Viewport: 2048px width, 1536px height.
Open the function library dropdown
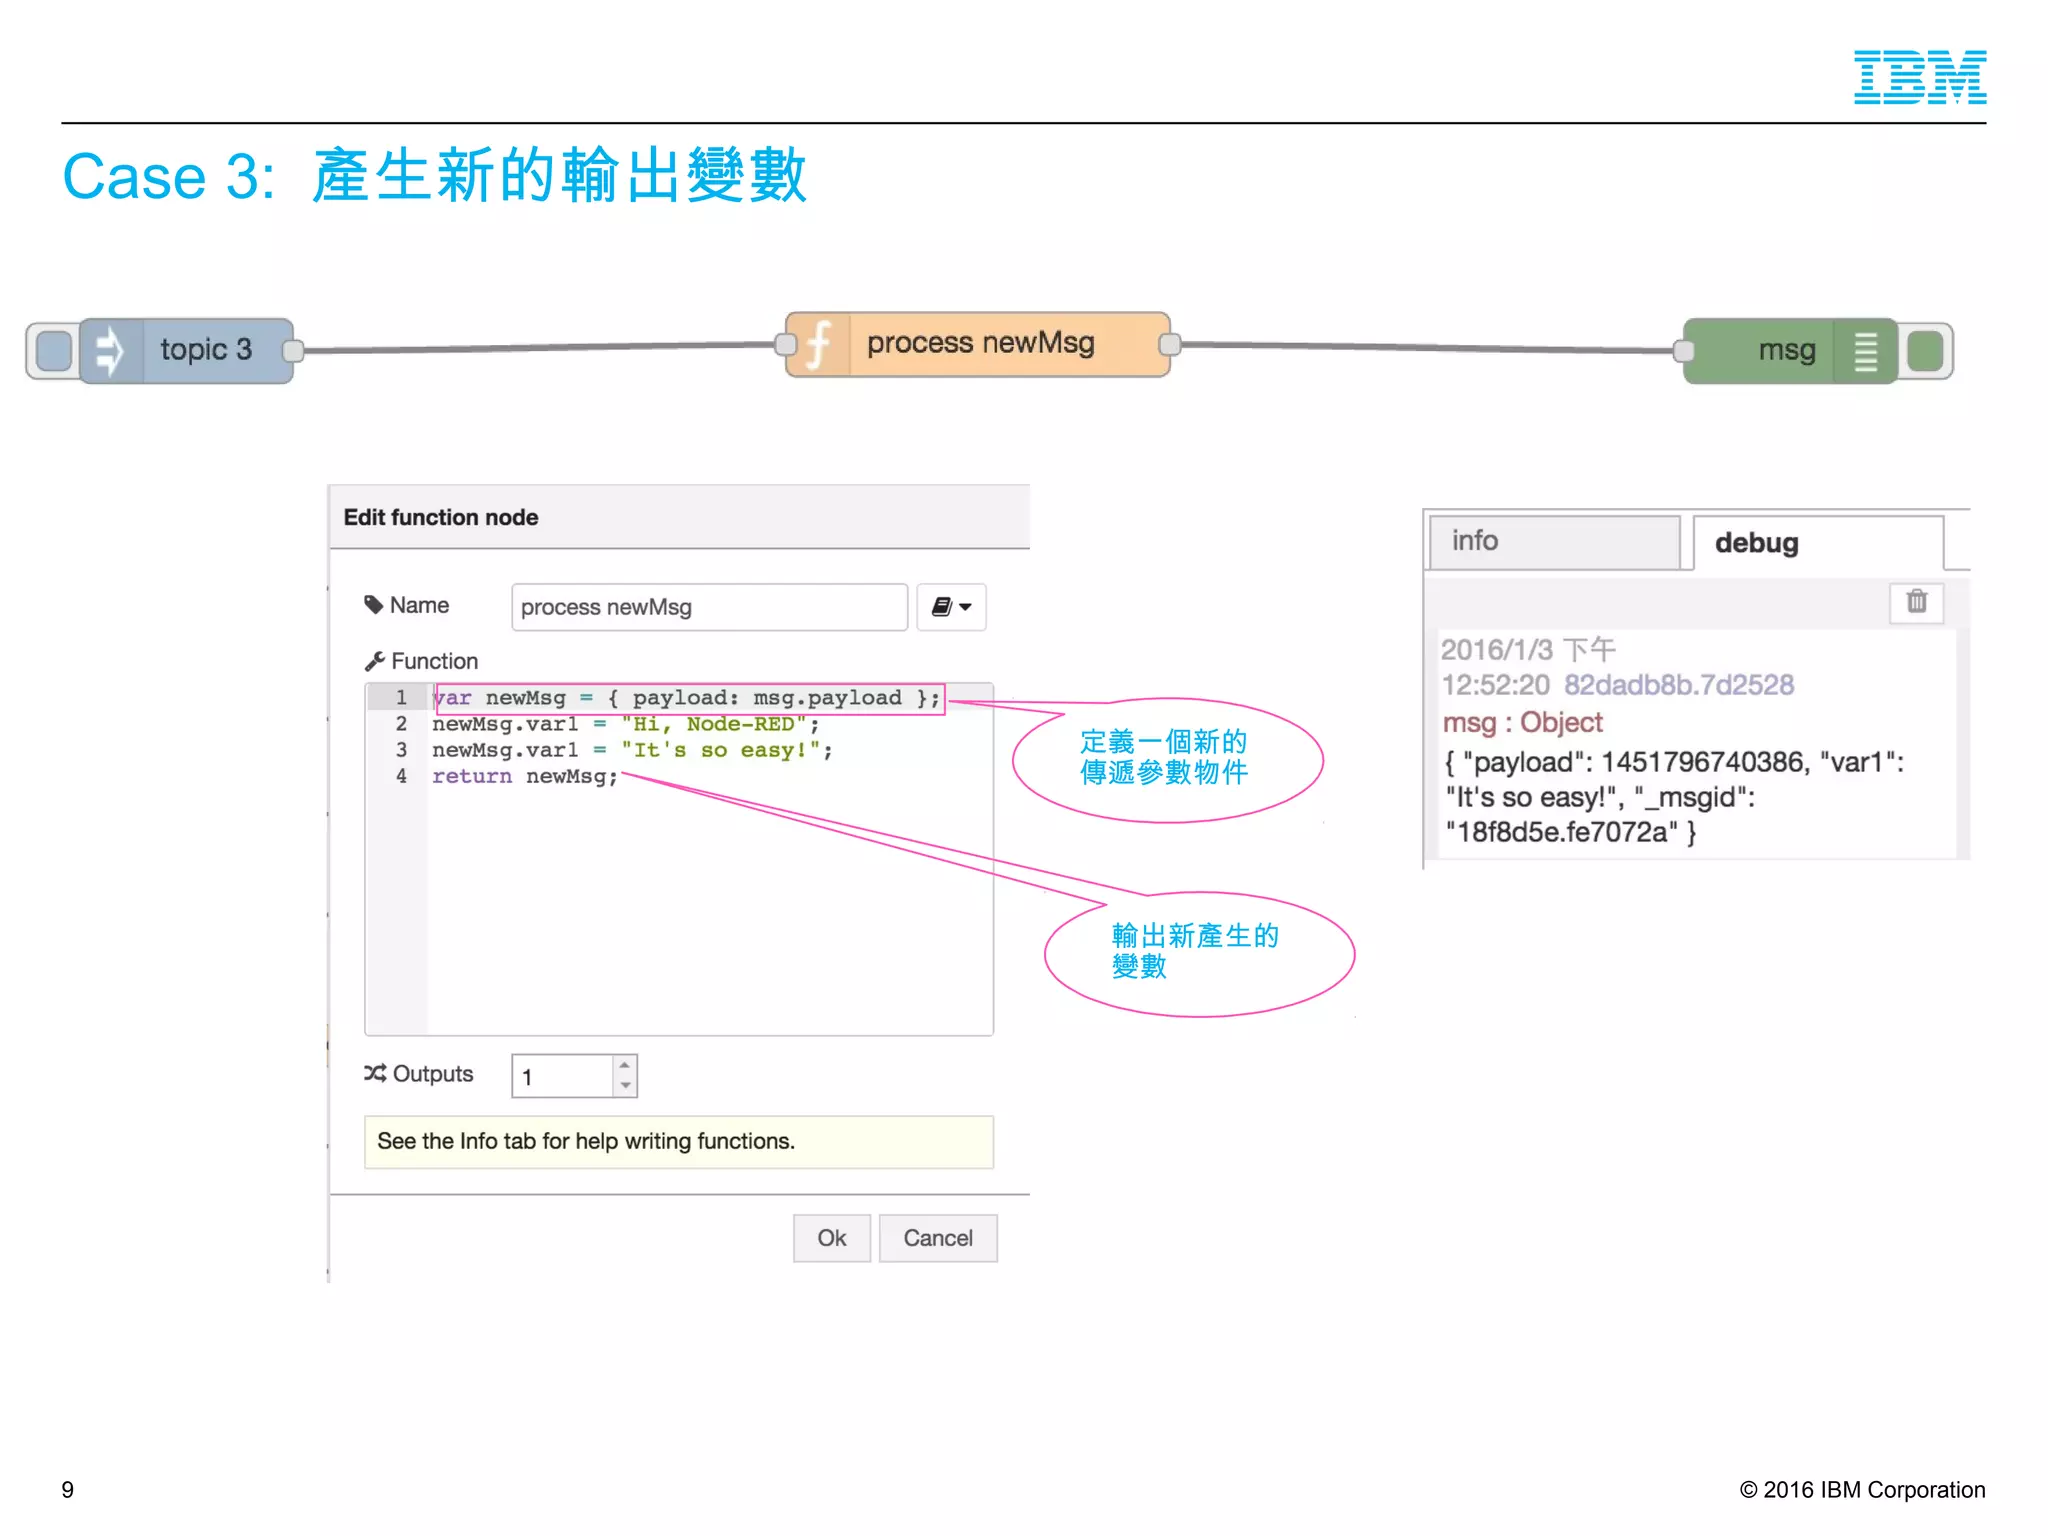click(951, 607)
